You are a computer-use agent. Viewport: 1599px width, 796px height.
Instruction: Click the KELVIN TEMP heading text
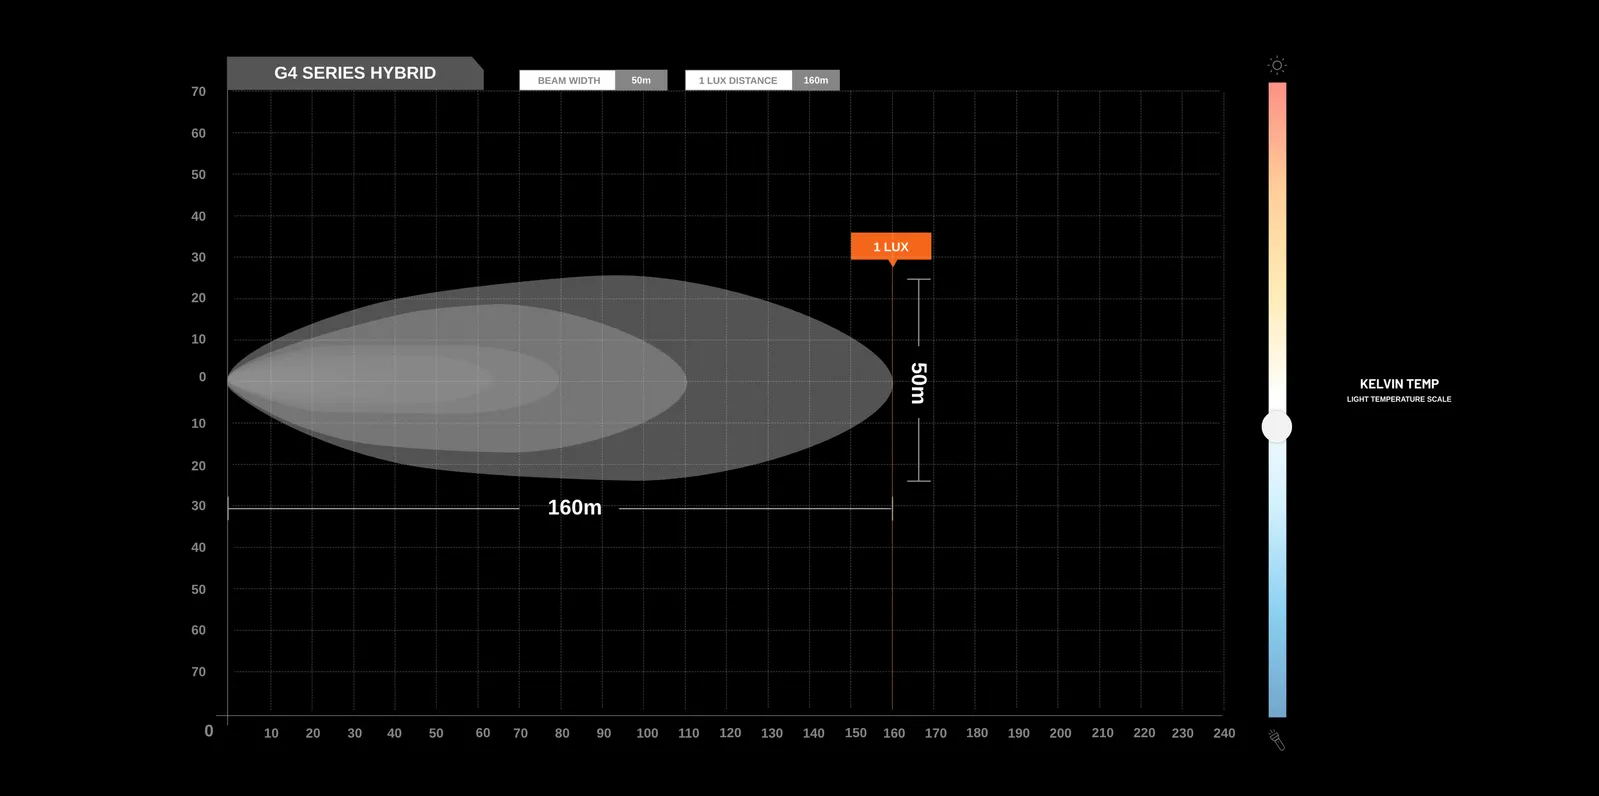[1398, 384]
